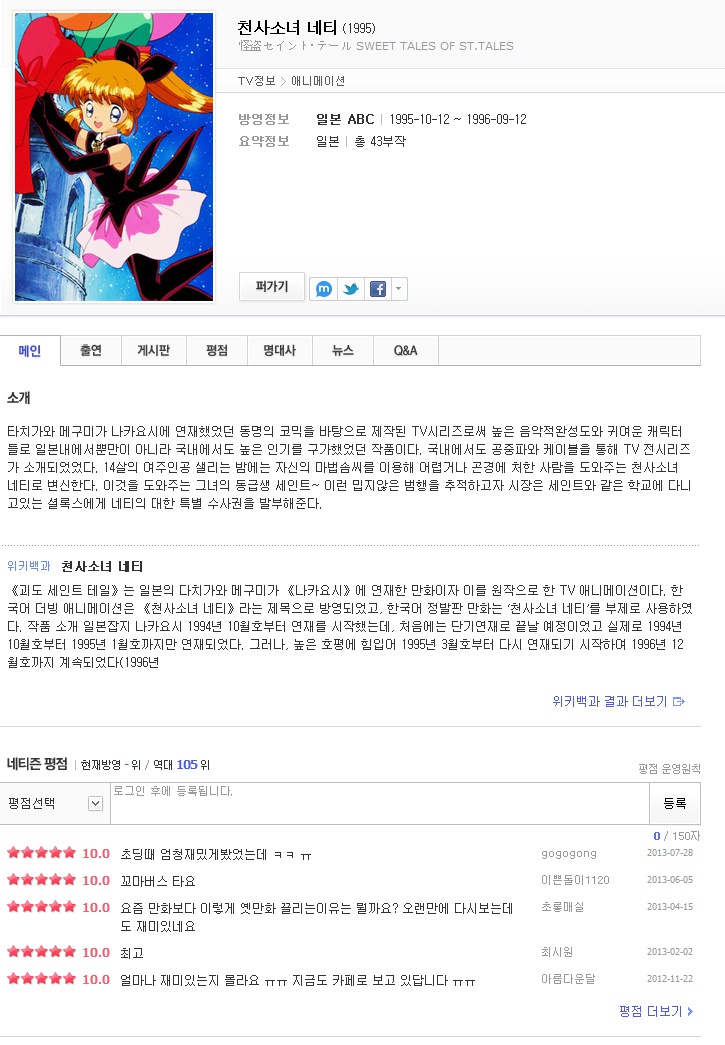
Task: Share on Twitter bird icon
Action: point(351,289)
